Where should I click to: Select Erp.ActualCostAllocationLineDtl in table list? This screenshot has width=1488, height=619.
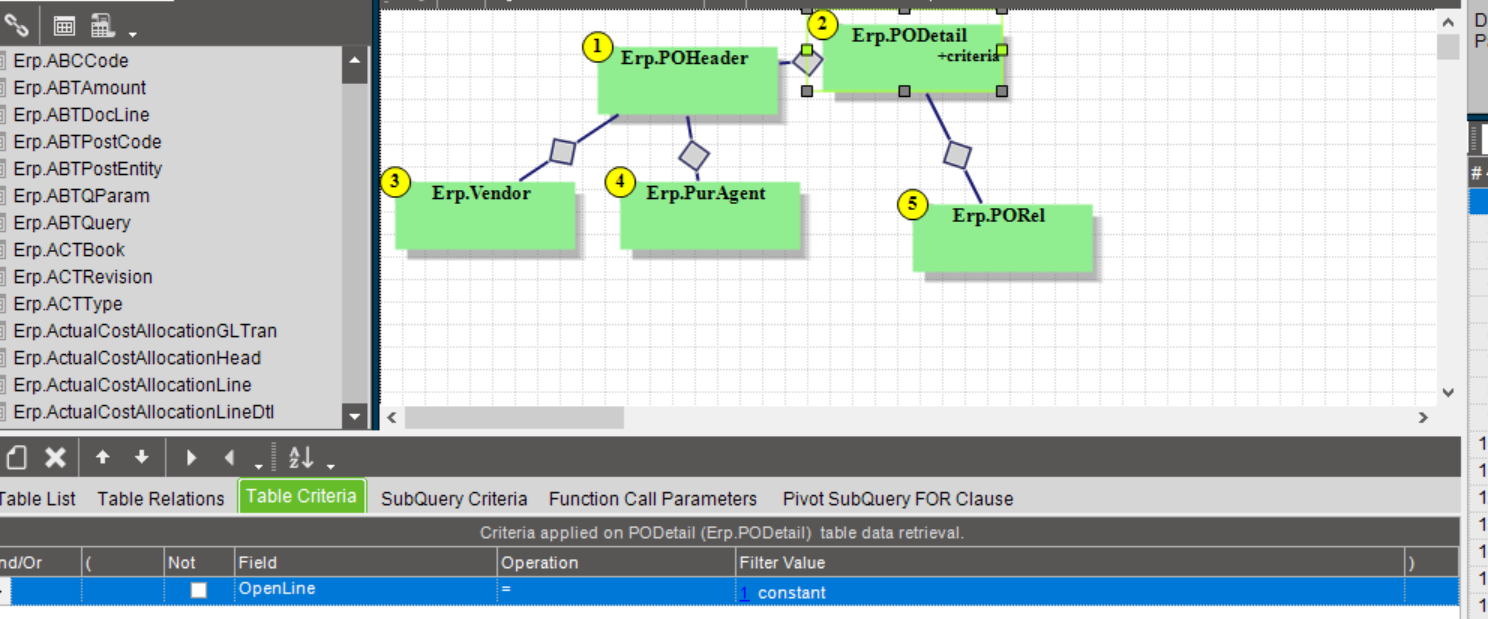144,412
